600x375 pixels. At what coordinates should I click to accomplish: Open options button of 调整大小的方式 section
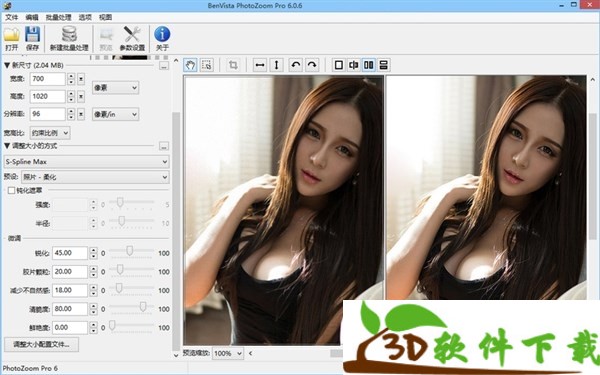(164, 146)
